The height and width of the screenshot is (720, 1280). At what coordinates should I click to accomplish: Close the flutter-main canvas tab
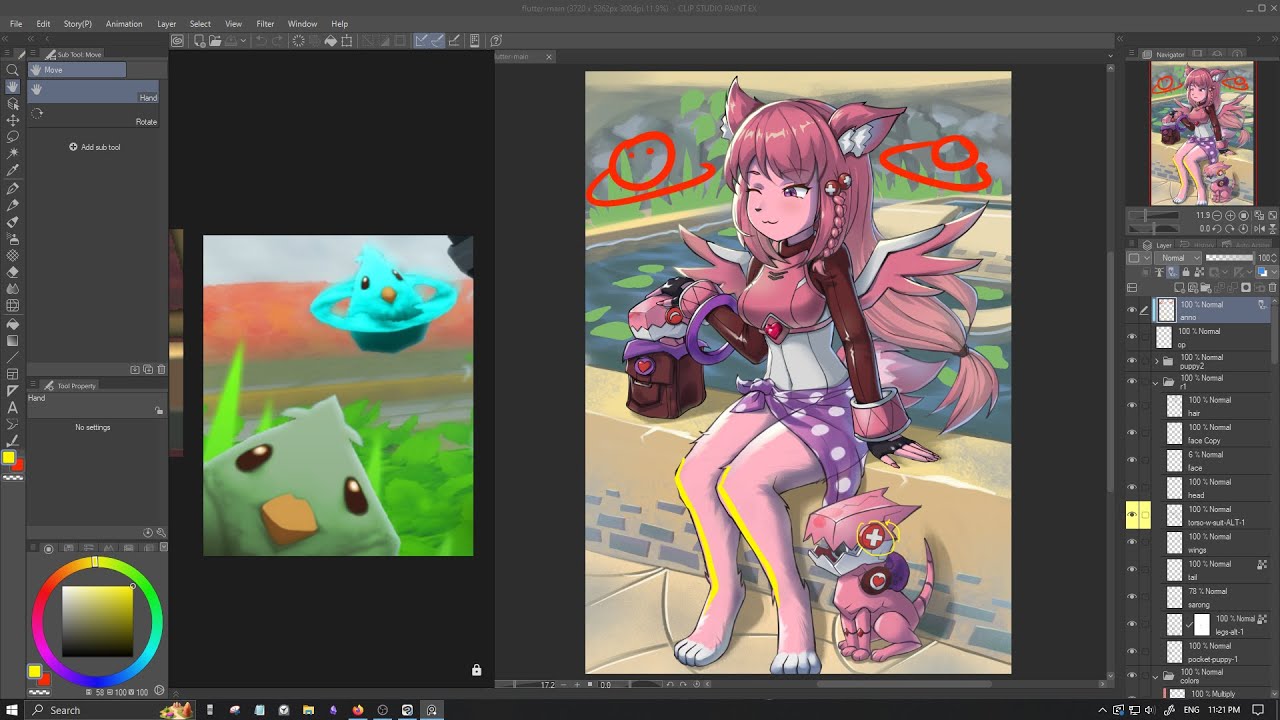coord(548,57)
